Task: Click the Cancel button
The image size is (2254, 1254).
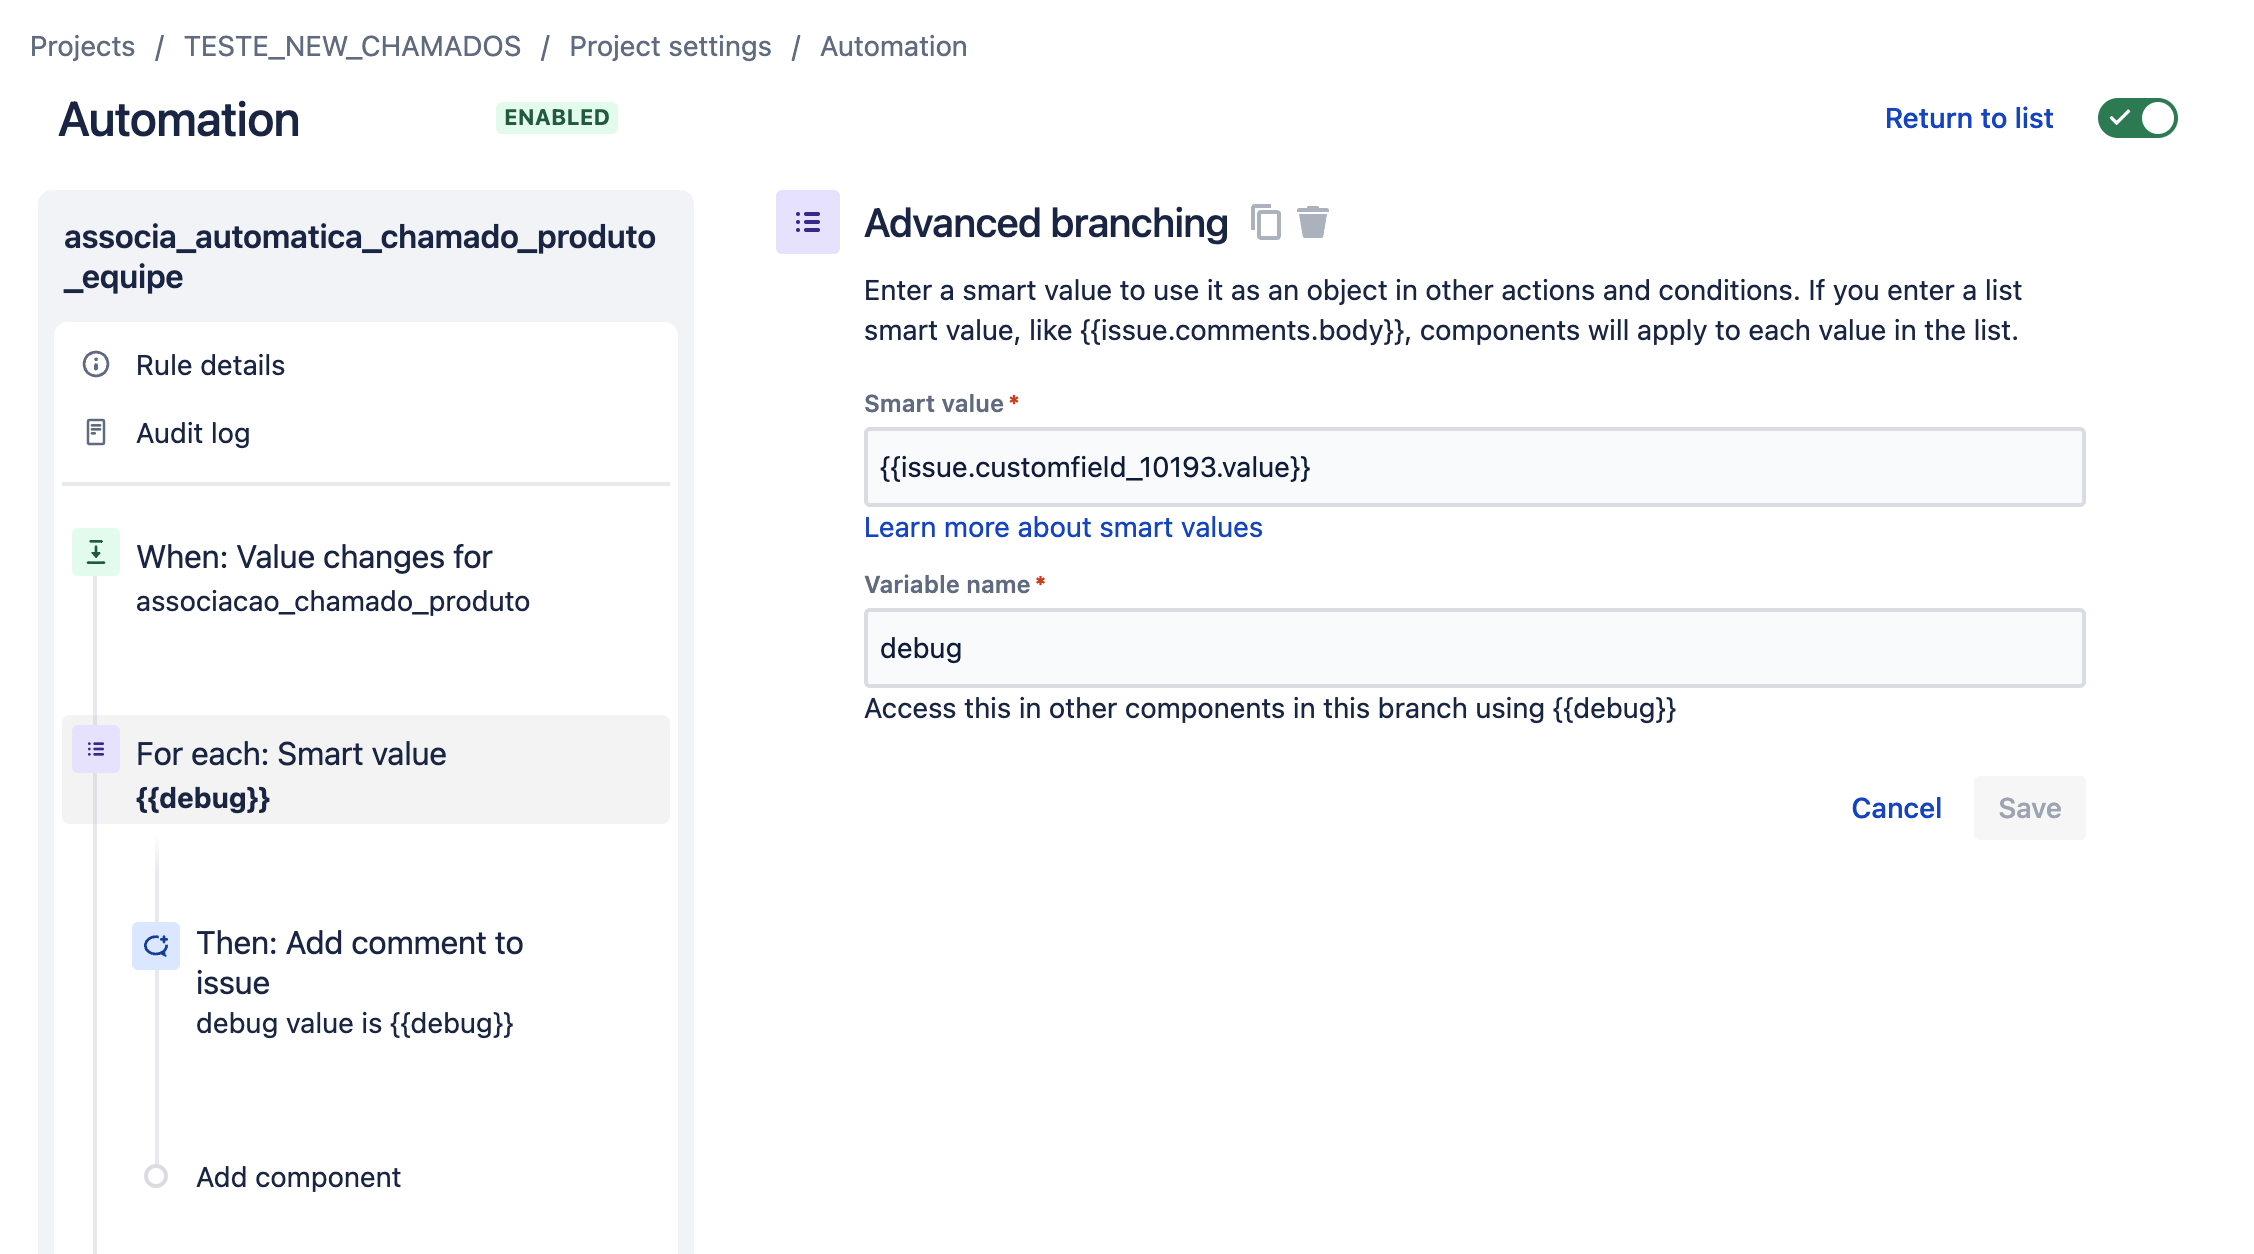Action: pos(1896,808)
